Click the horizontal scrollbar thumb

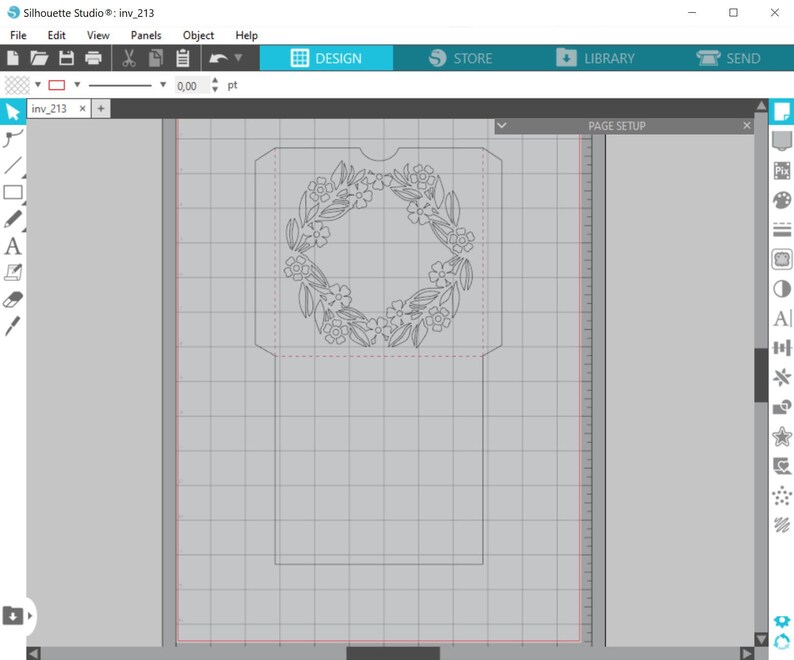(x=393, y=653)
